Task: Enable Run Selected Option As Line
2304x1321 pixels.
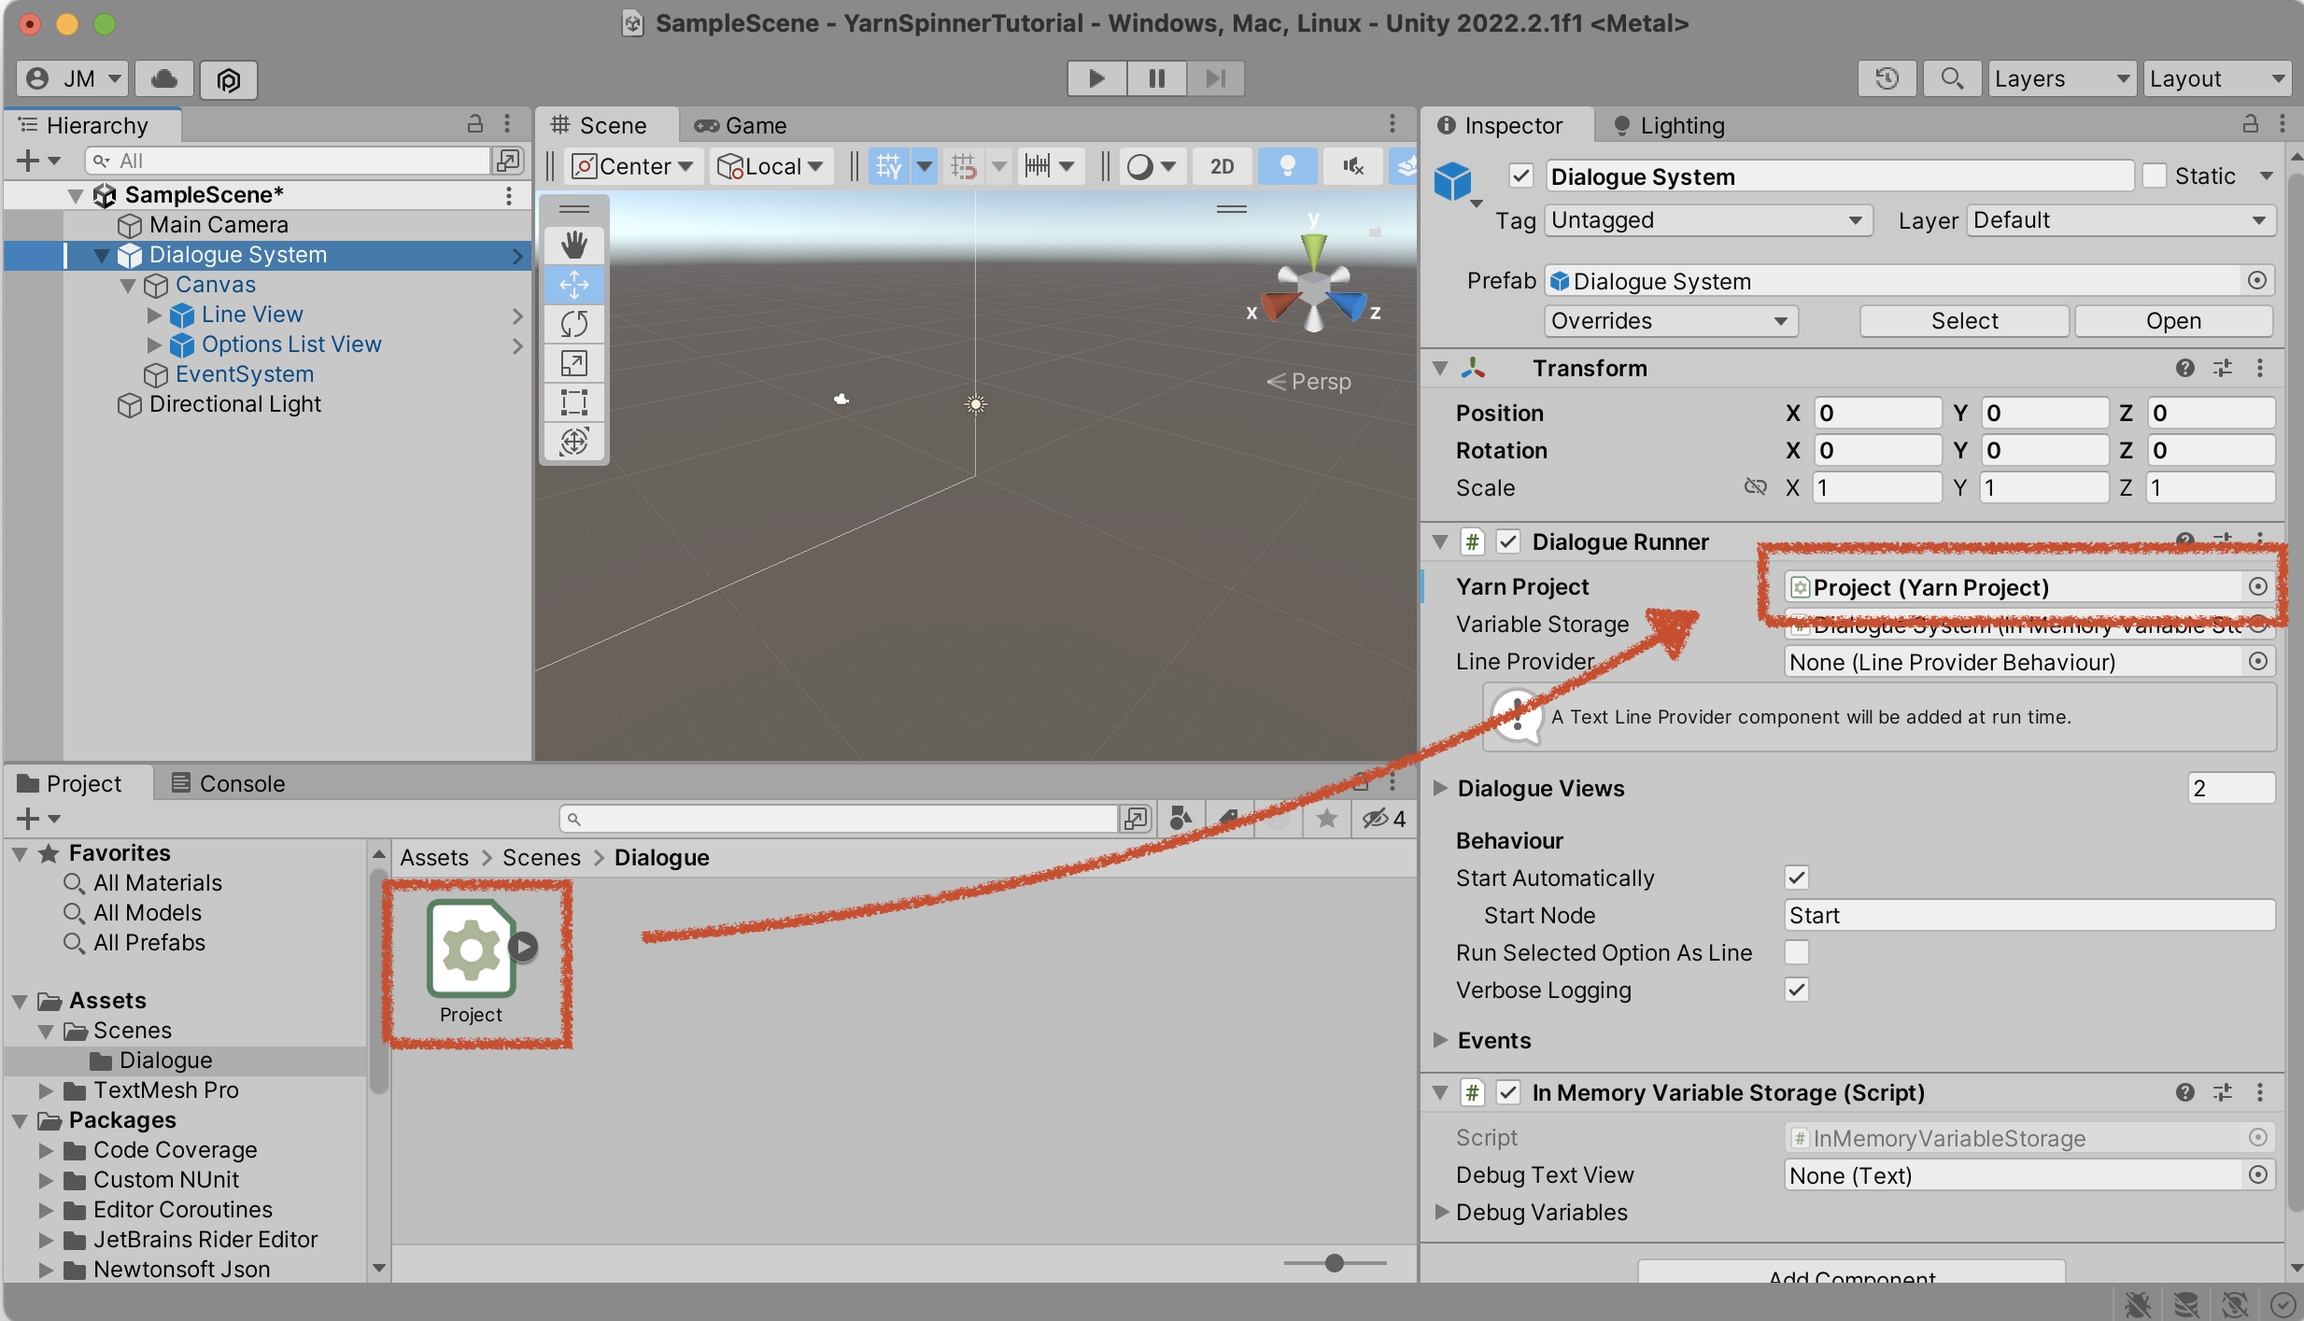Action: pyautogui.click(x=1796, y=952)
